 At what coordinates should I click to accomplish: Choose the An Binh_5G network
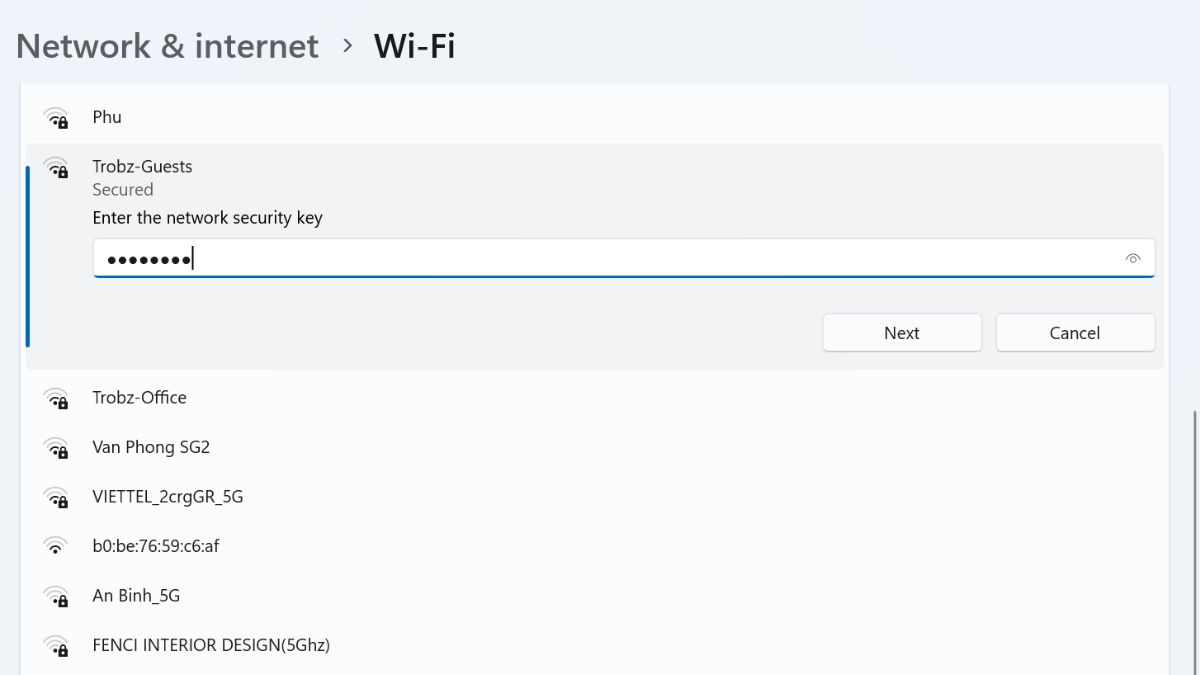pos(596,596)
